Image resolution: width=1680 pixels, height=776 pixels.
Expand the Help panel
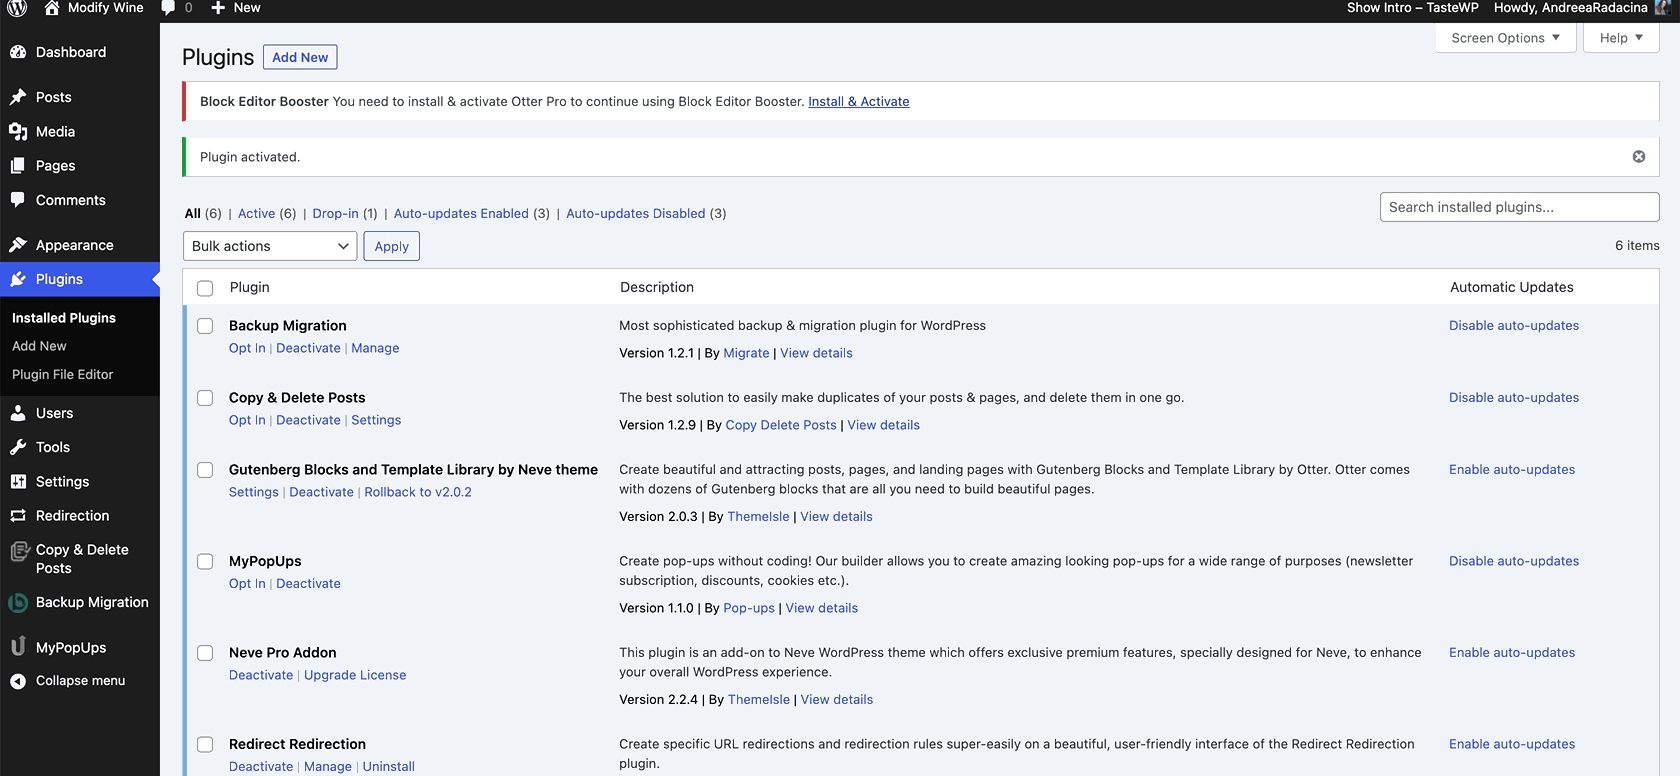[1621, 38]
